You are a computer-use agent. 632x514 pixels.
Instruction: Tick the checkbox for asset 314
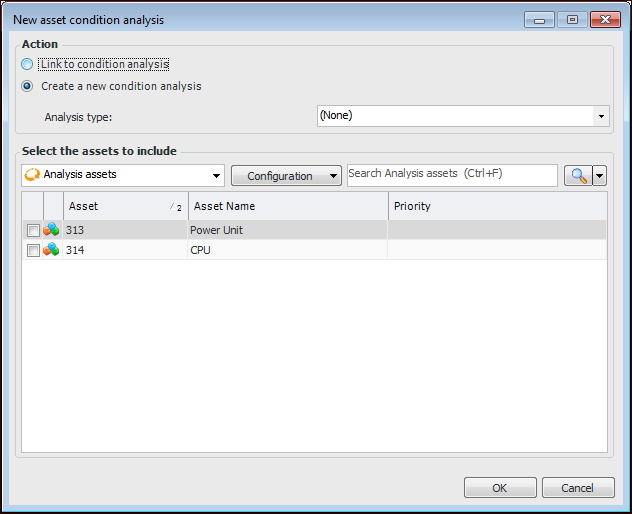coord(33,250)
